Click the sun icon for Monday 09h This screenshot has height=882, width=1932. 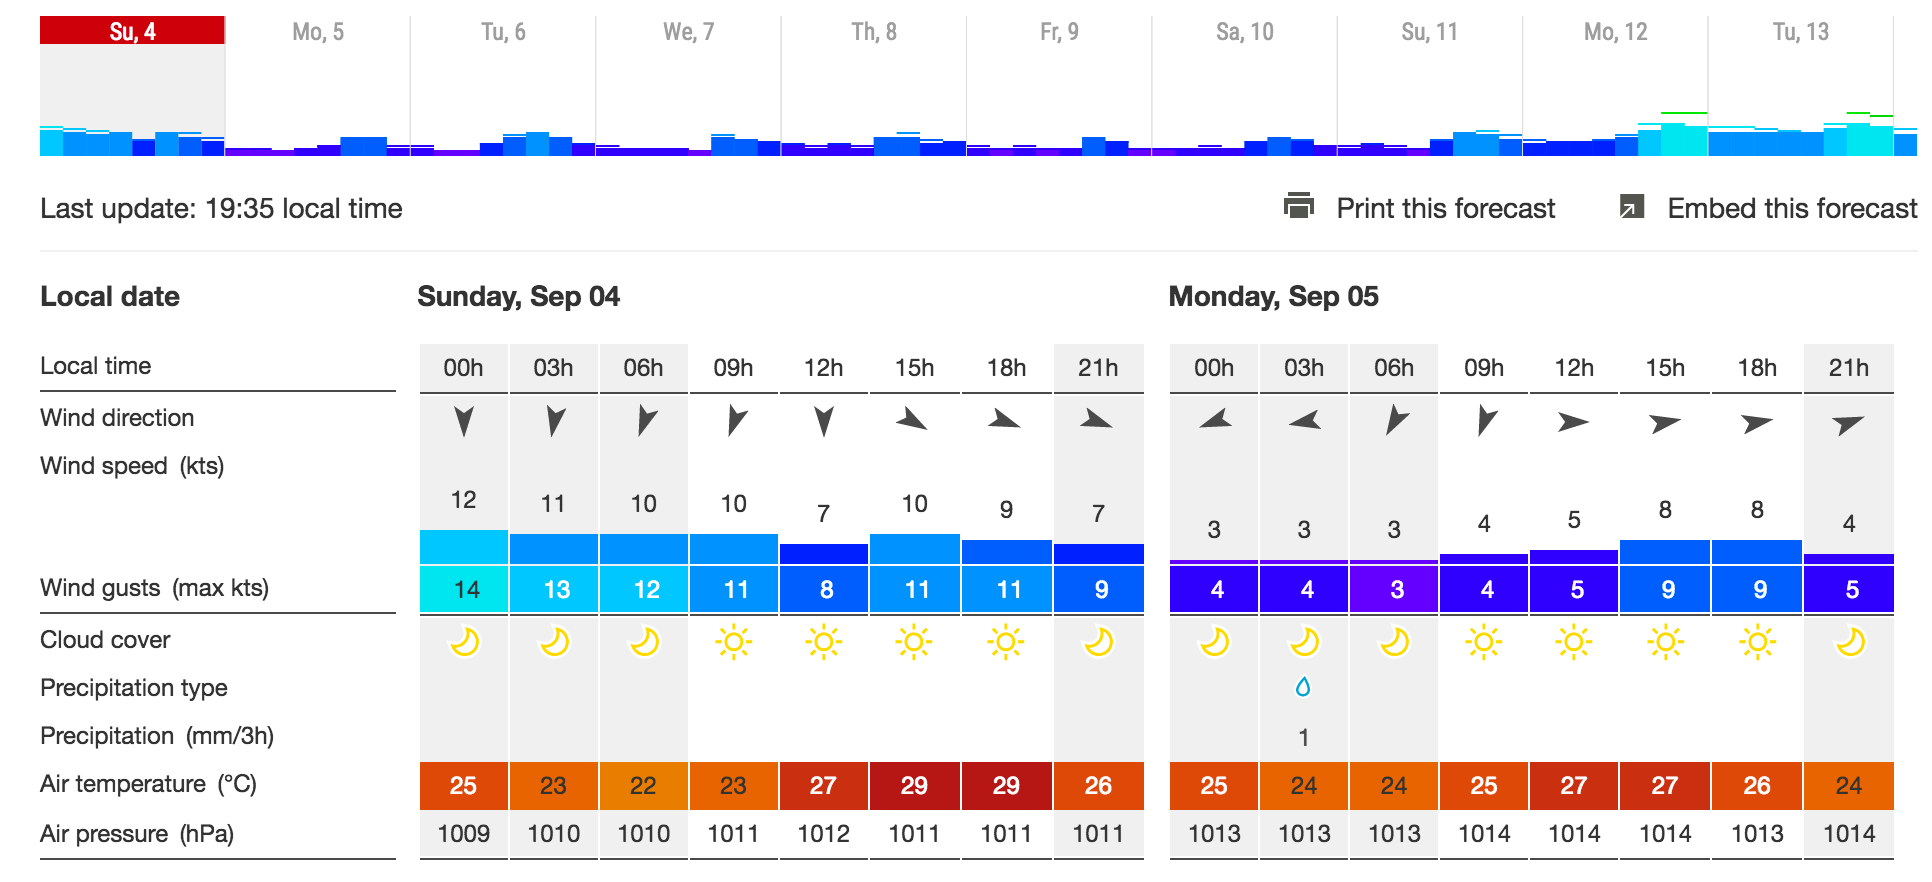(x=1484, y=642)
